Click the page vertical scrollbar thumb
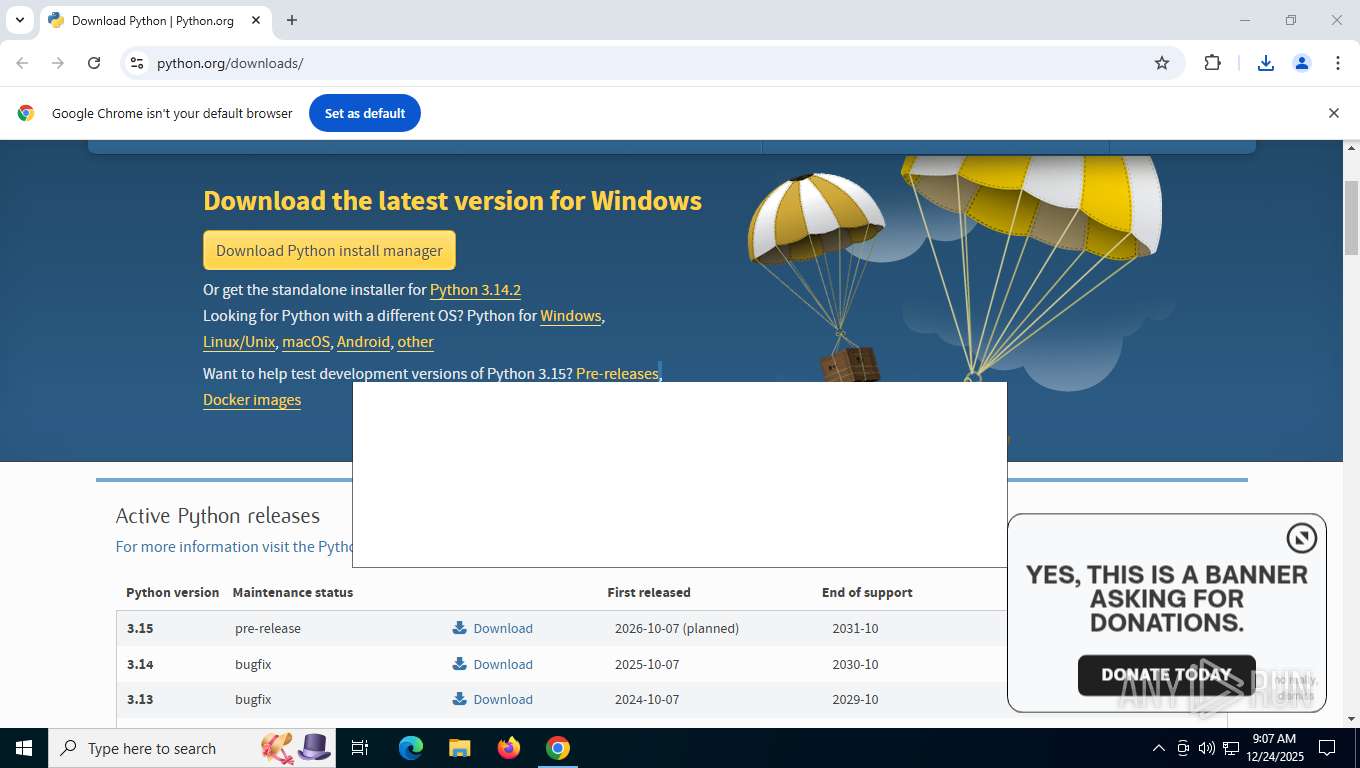The height and width of the screenshot is (768, 1360). pyautogui.click(x=1351, y=217)
